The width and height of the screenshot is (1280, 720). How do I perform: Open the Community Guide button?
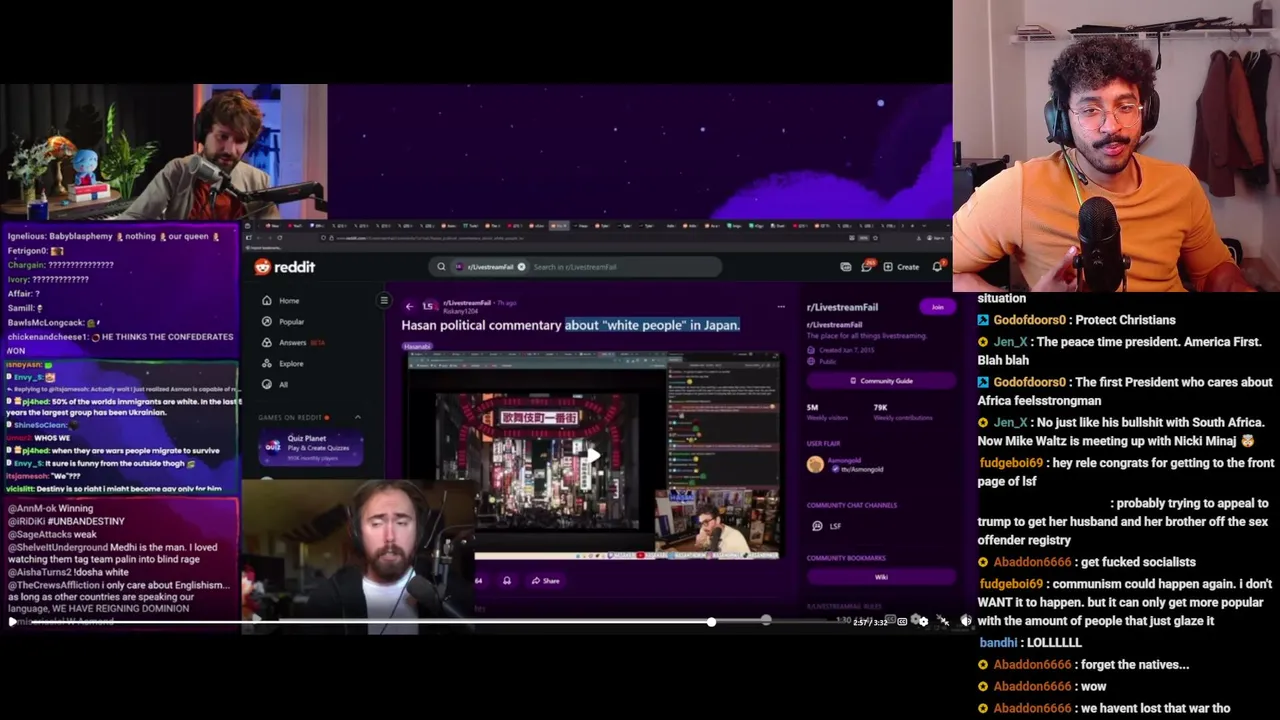coord(880,381)
